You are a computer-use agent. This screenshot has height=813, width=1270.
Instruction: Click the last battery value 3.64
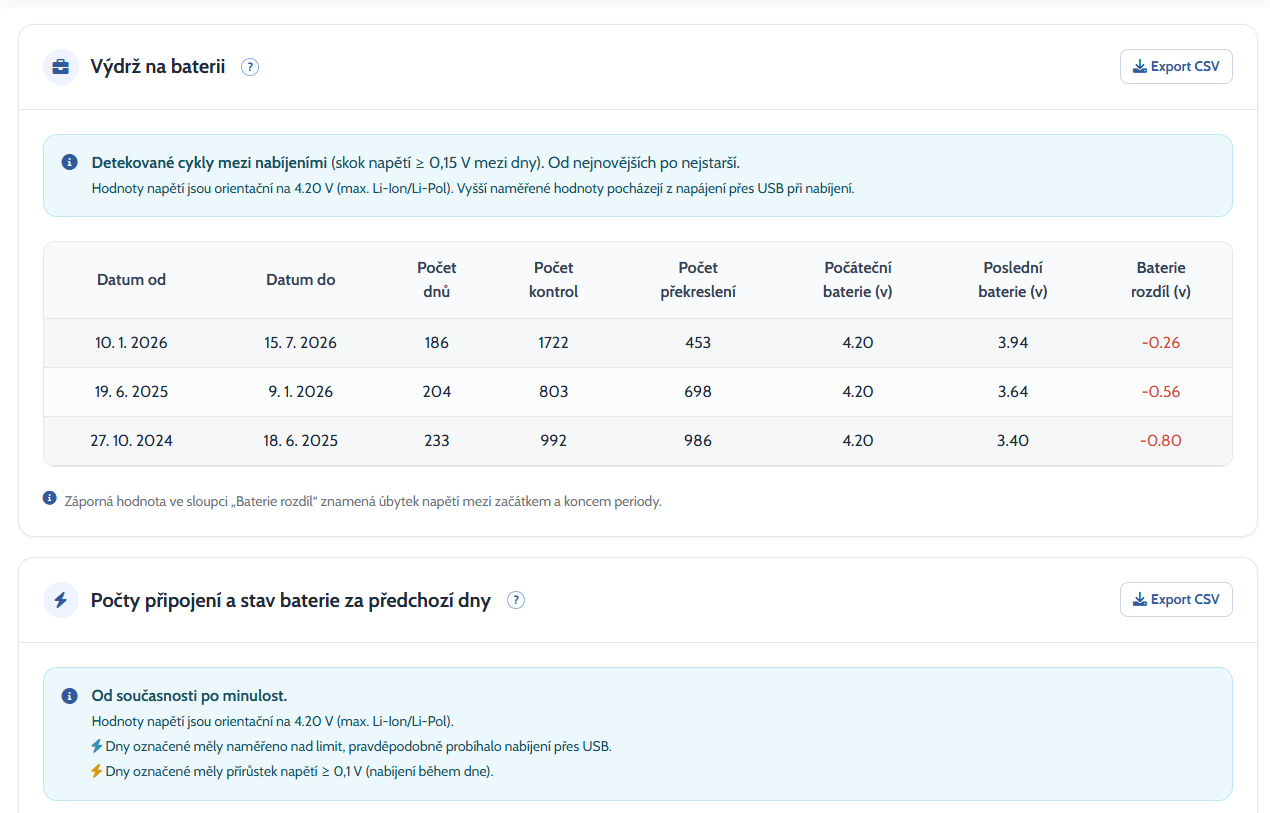[1013, 392]
